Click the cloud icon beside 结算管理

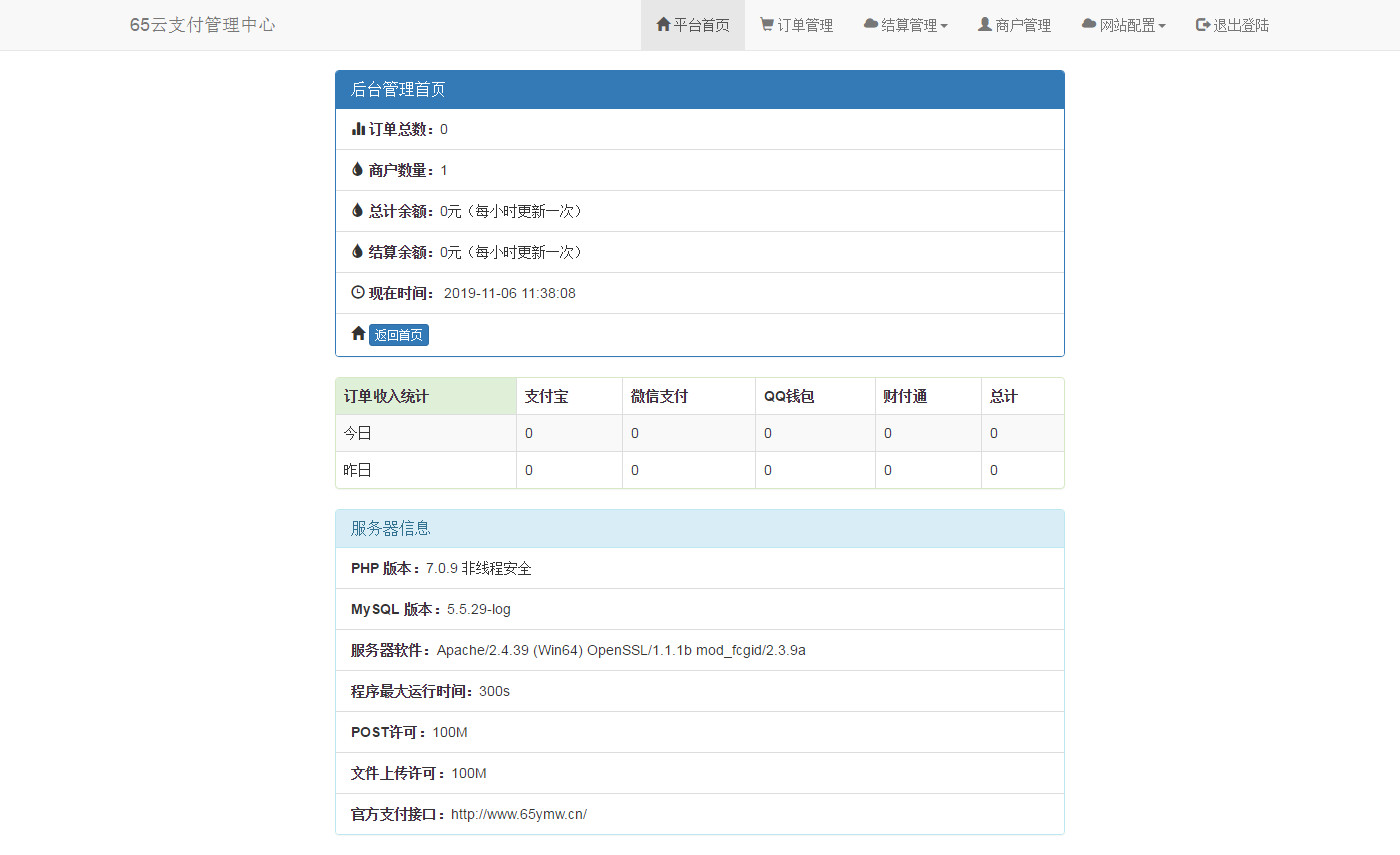click(x=871, y=25)
